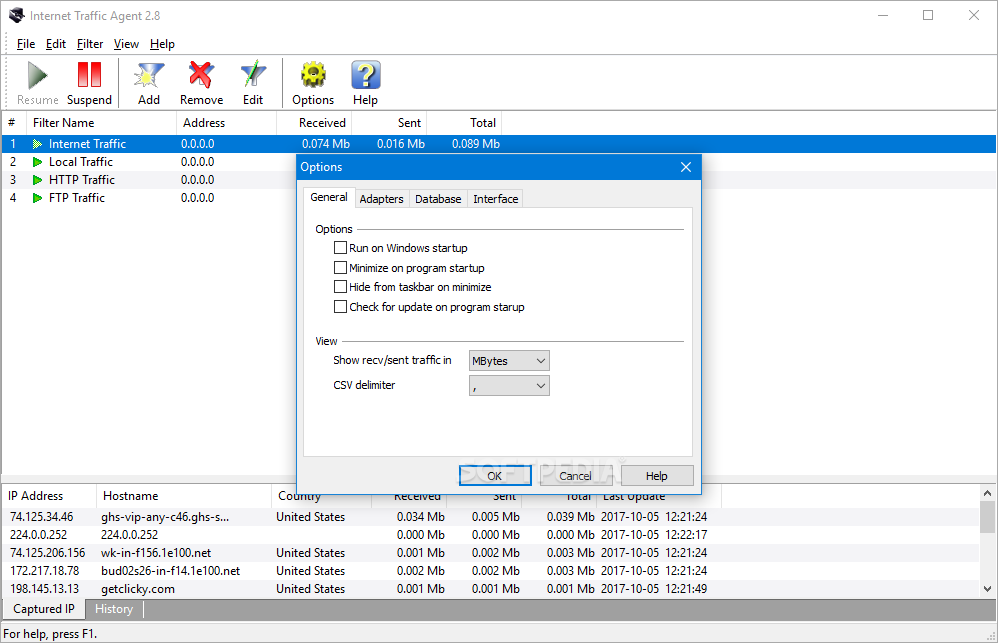This screenshot has height=643, width=998.
Task: Click the Resume play icon in the toolbar
Action: (x=38, y=75)
